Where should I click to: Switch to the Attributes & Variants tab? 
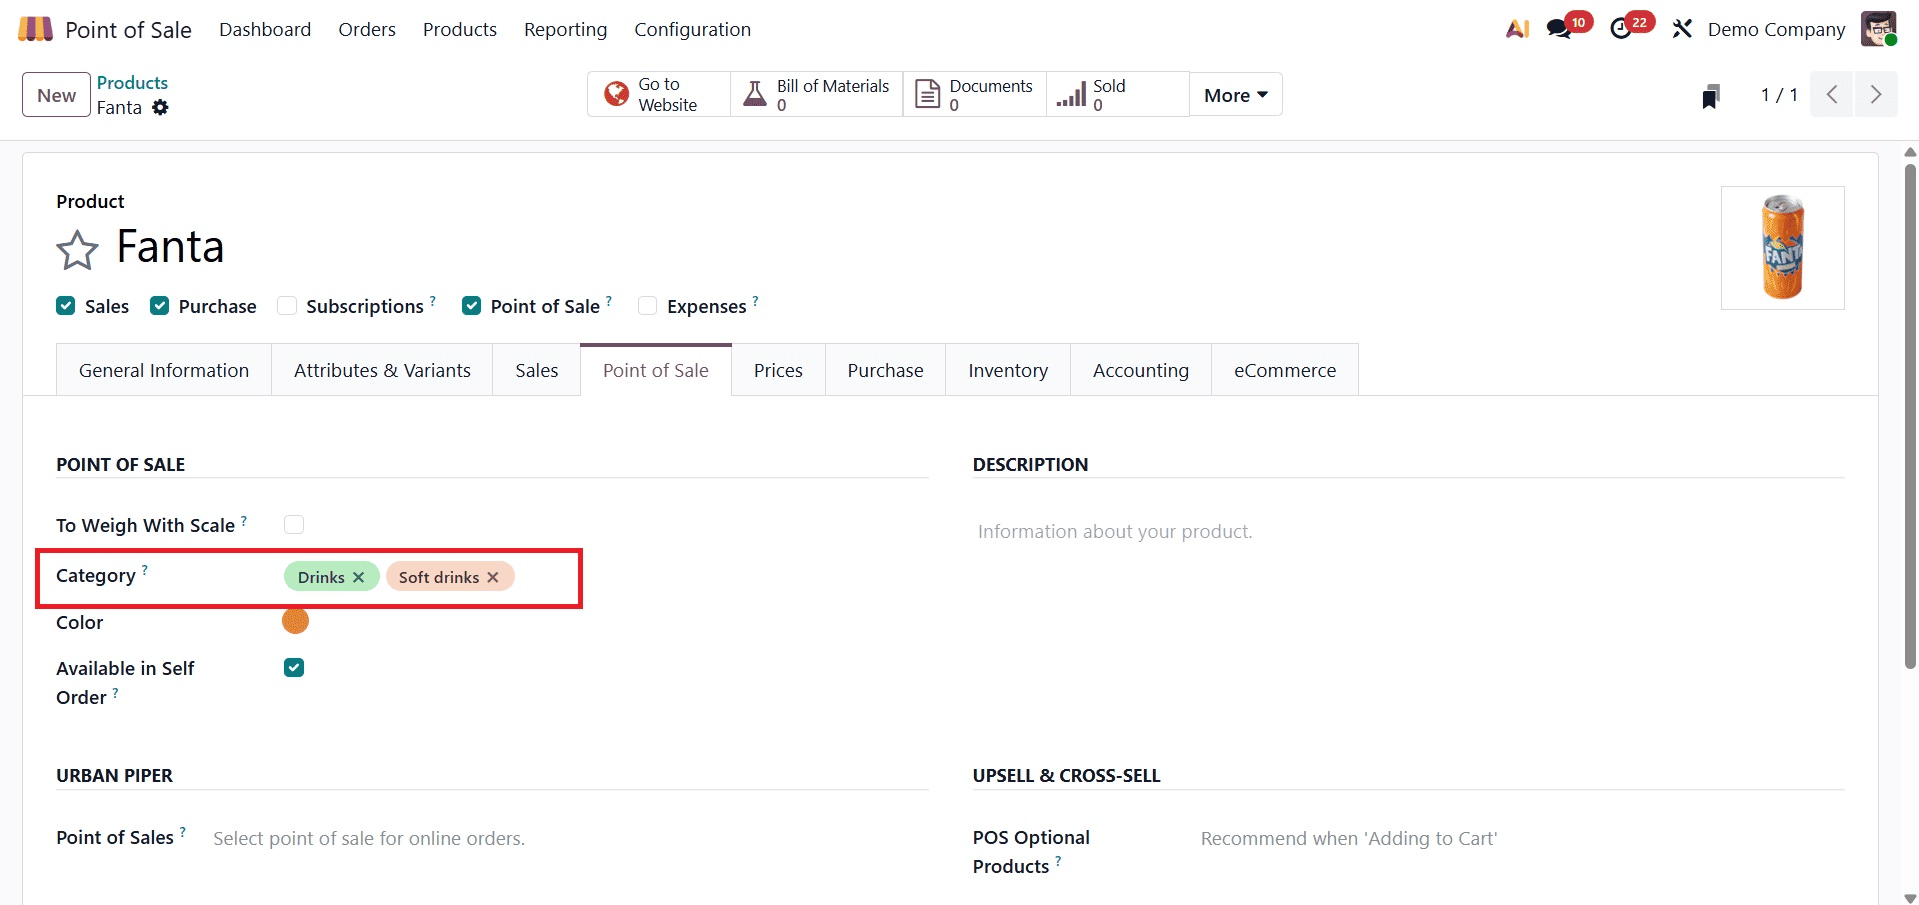381,369
